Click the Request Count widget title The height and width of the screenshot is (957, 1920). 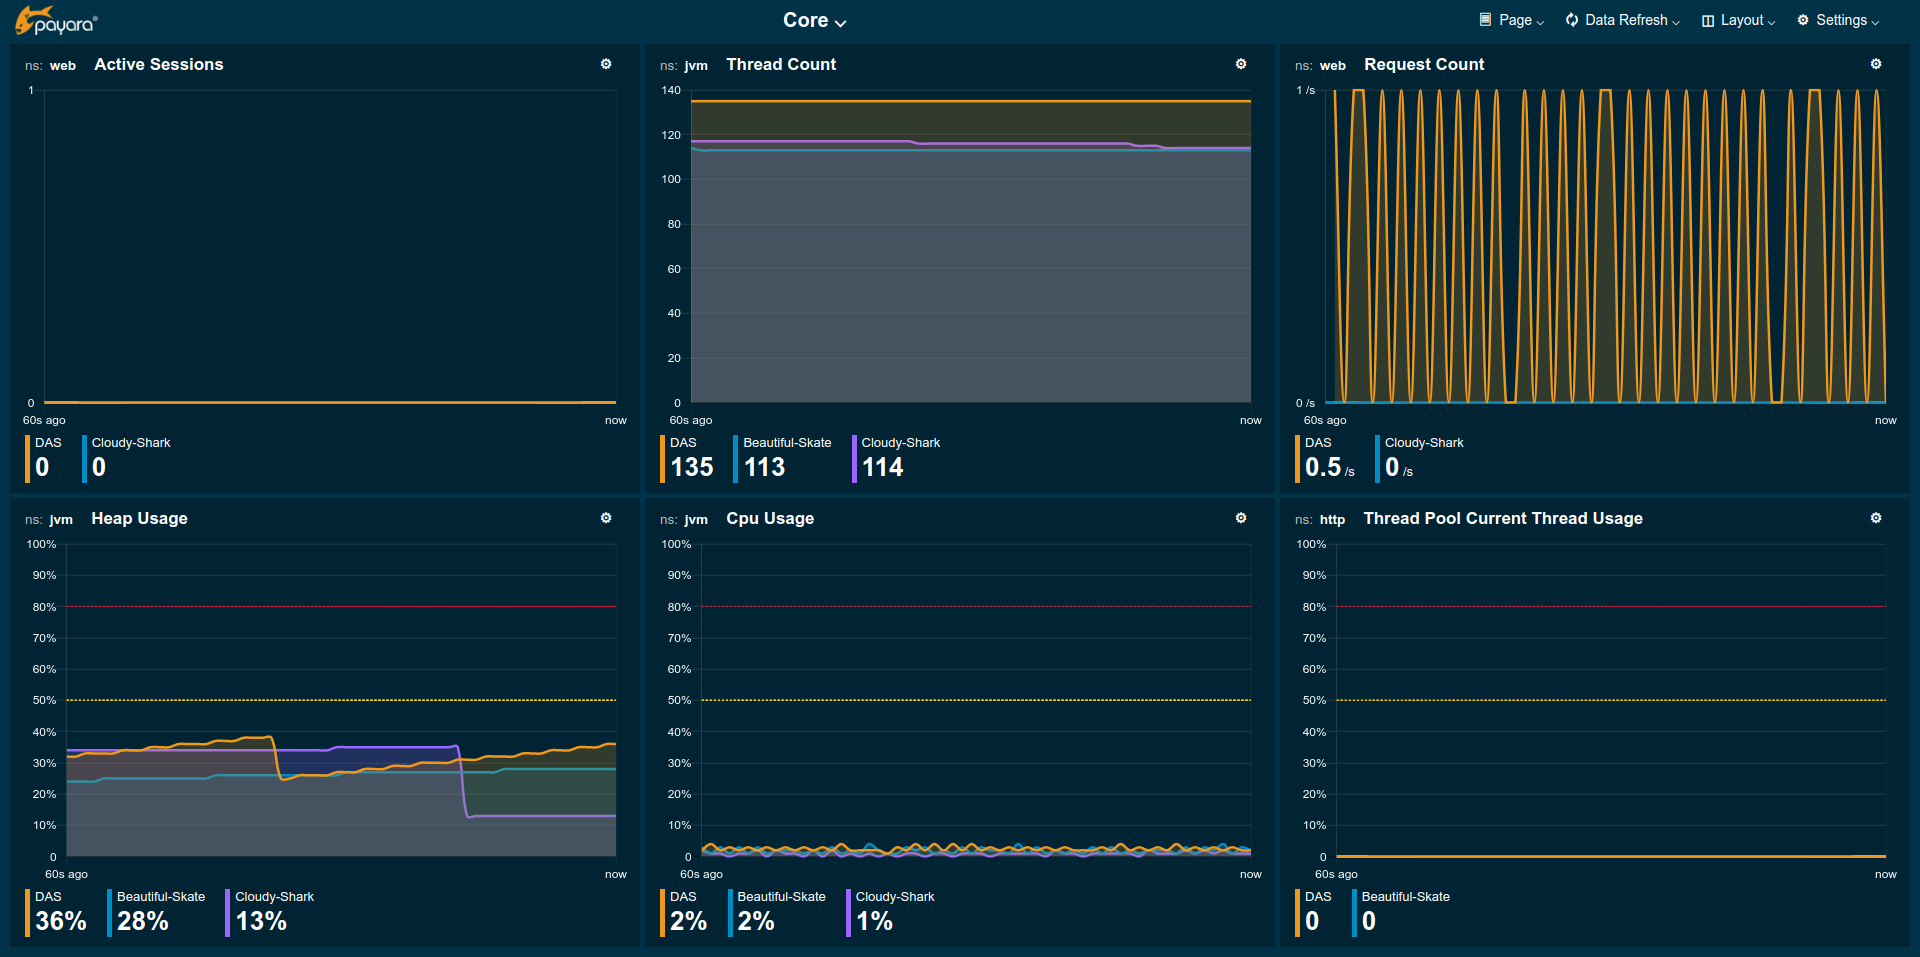coord(1424,64)
